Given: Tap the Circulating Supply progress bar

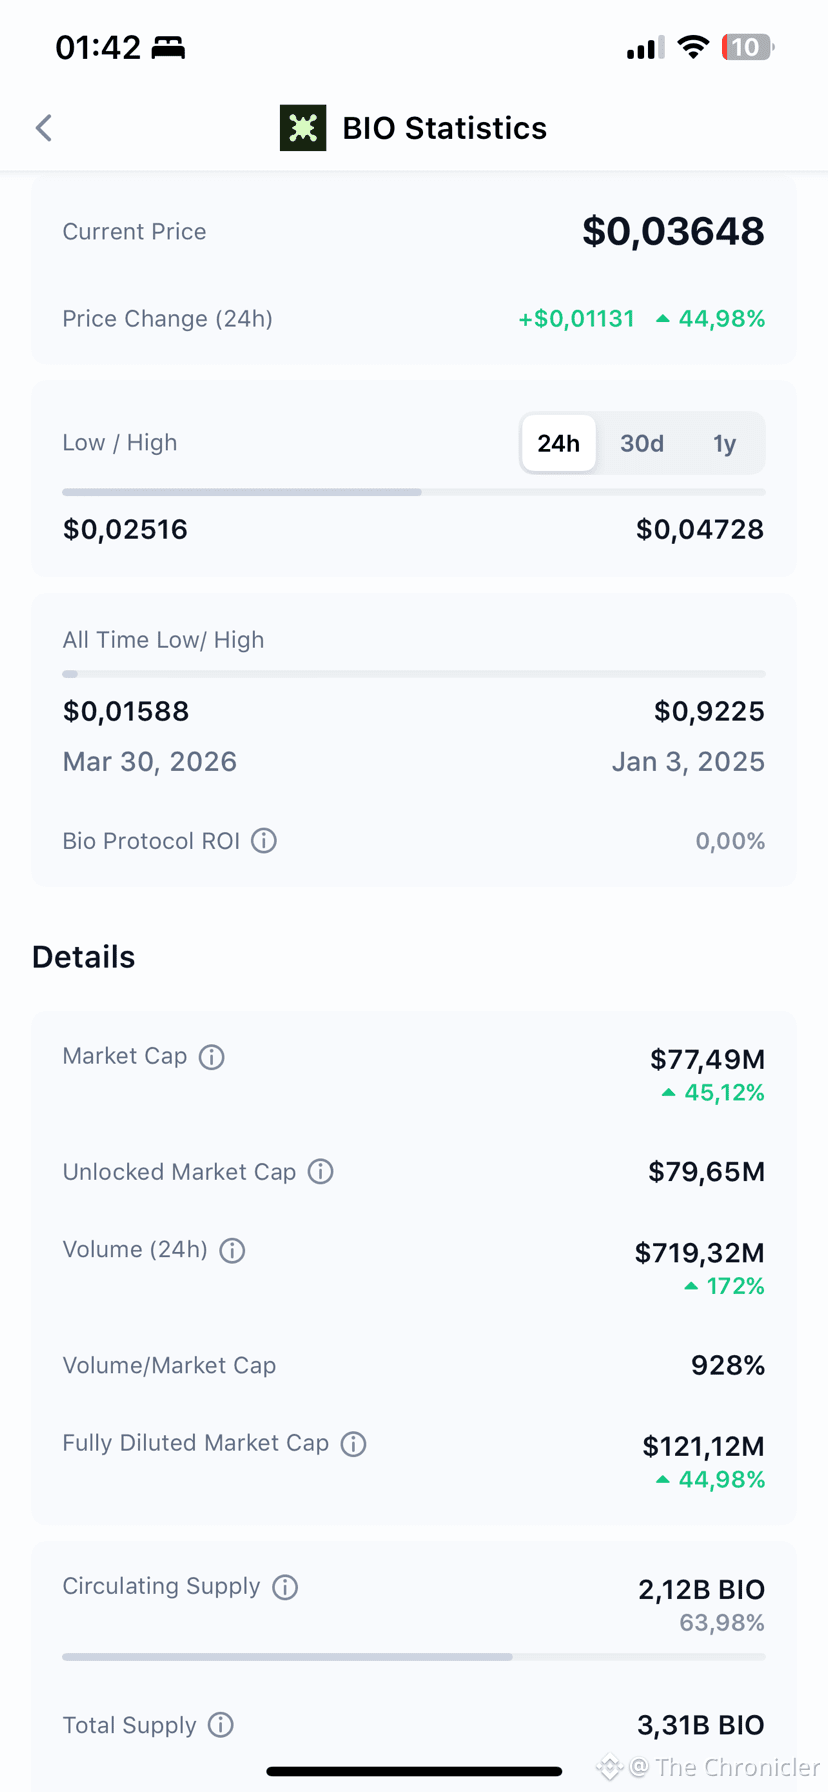Looking at the screenshot, I should coord(414,1657).
